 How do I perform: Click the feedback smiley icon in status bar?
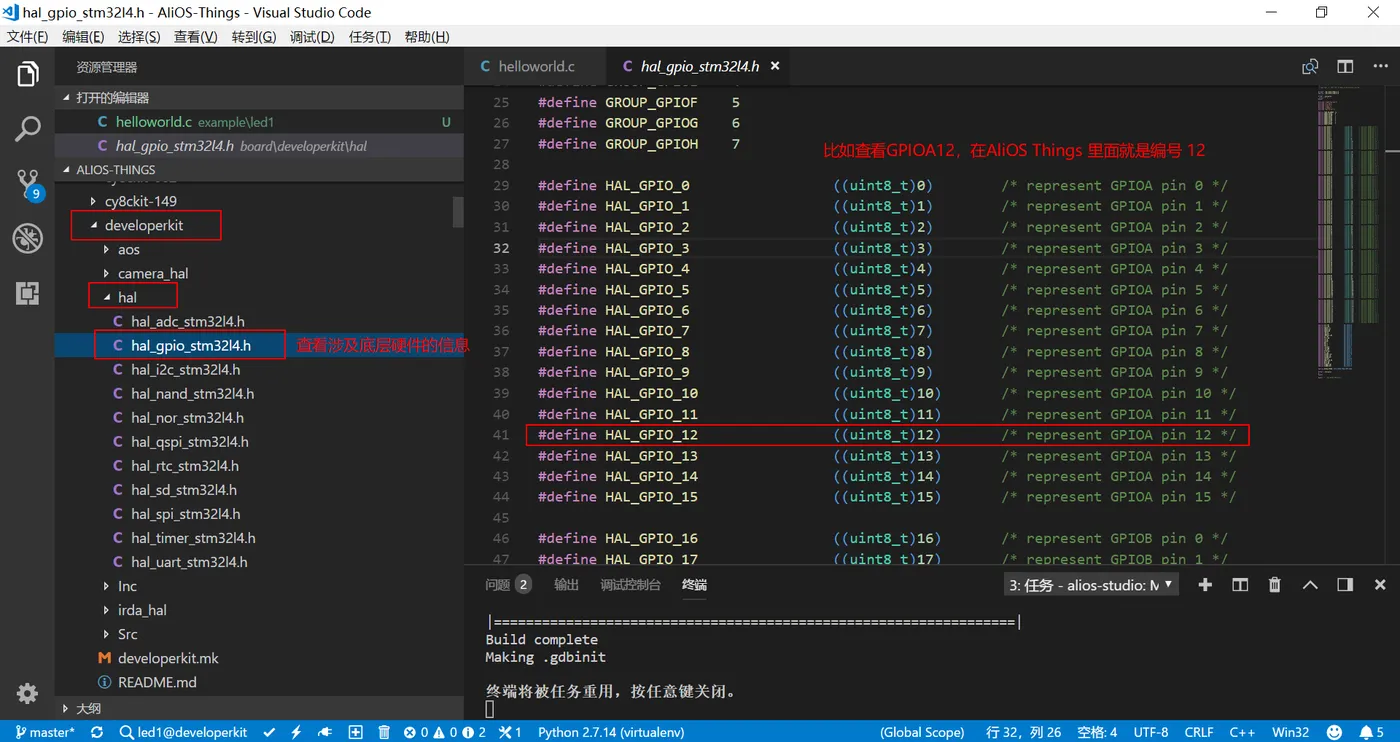1333,732
